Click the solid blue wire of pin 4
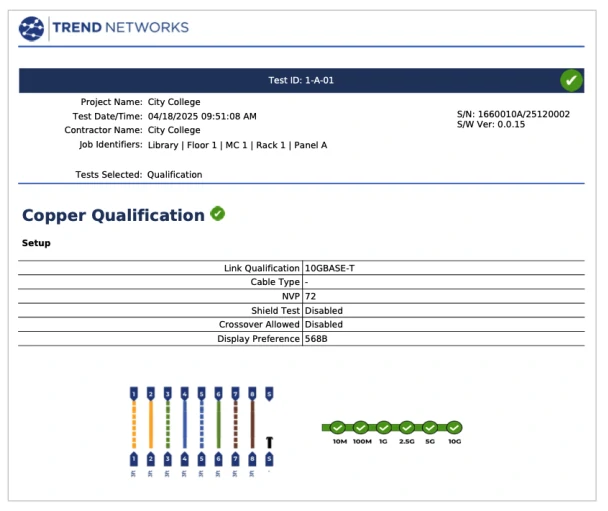 185,425
